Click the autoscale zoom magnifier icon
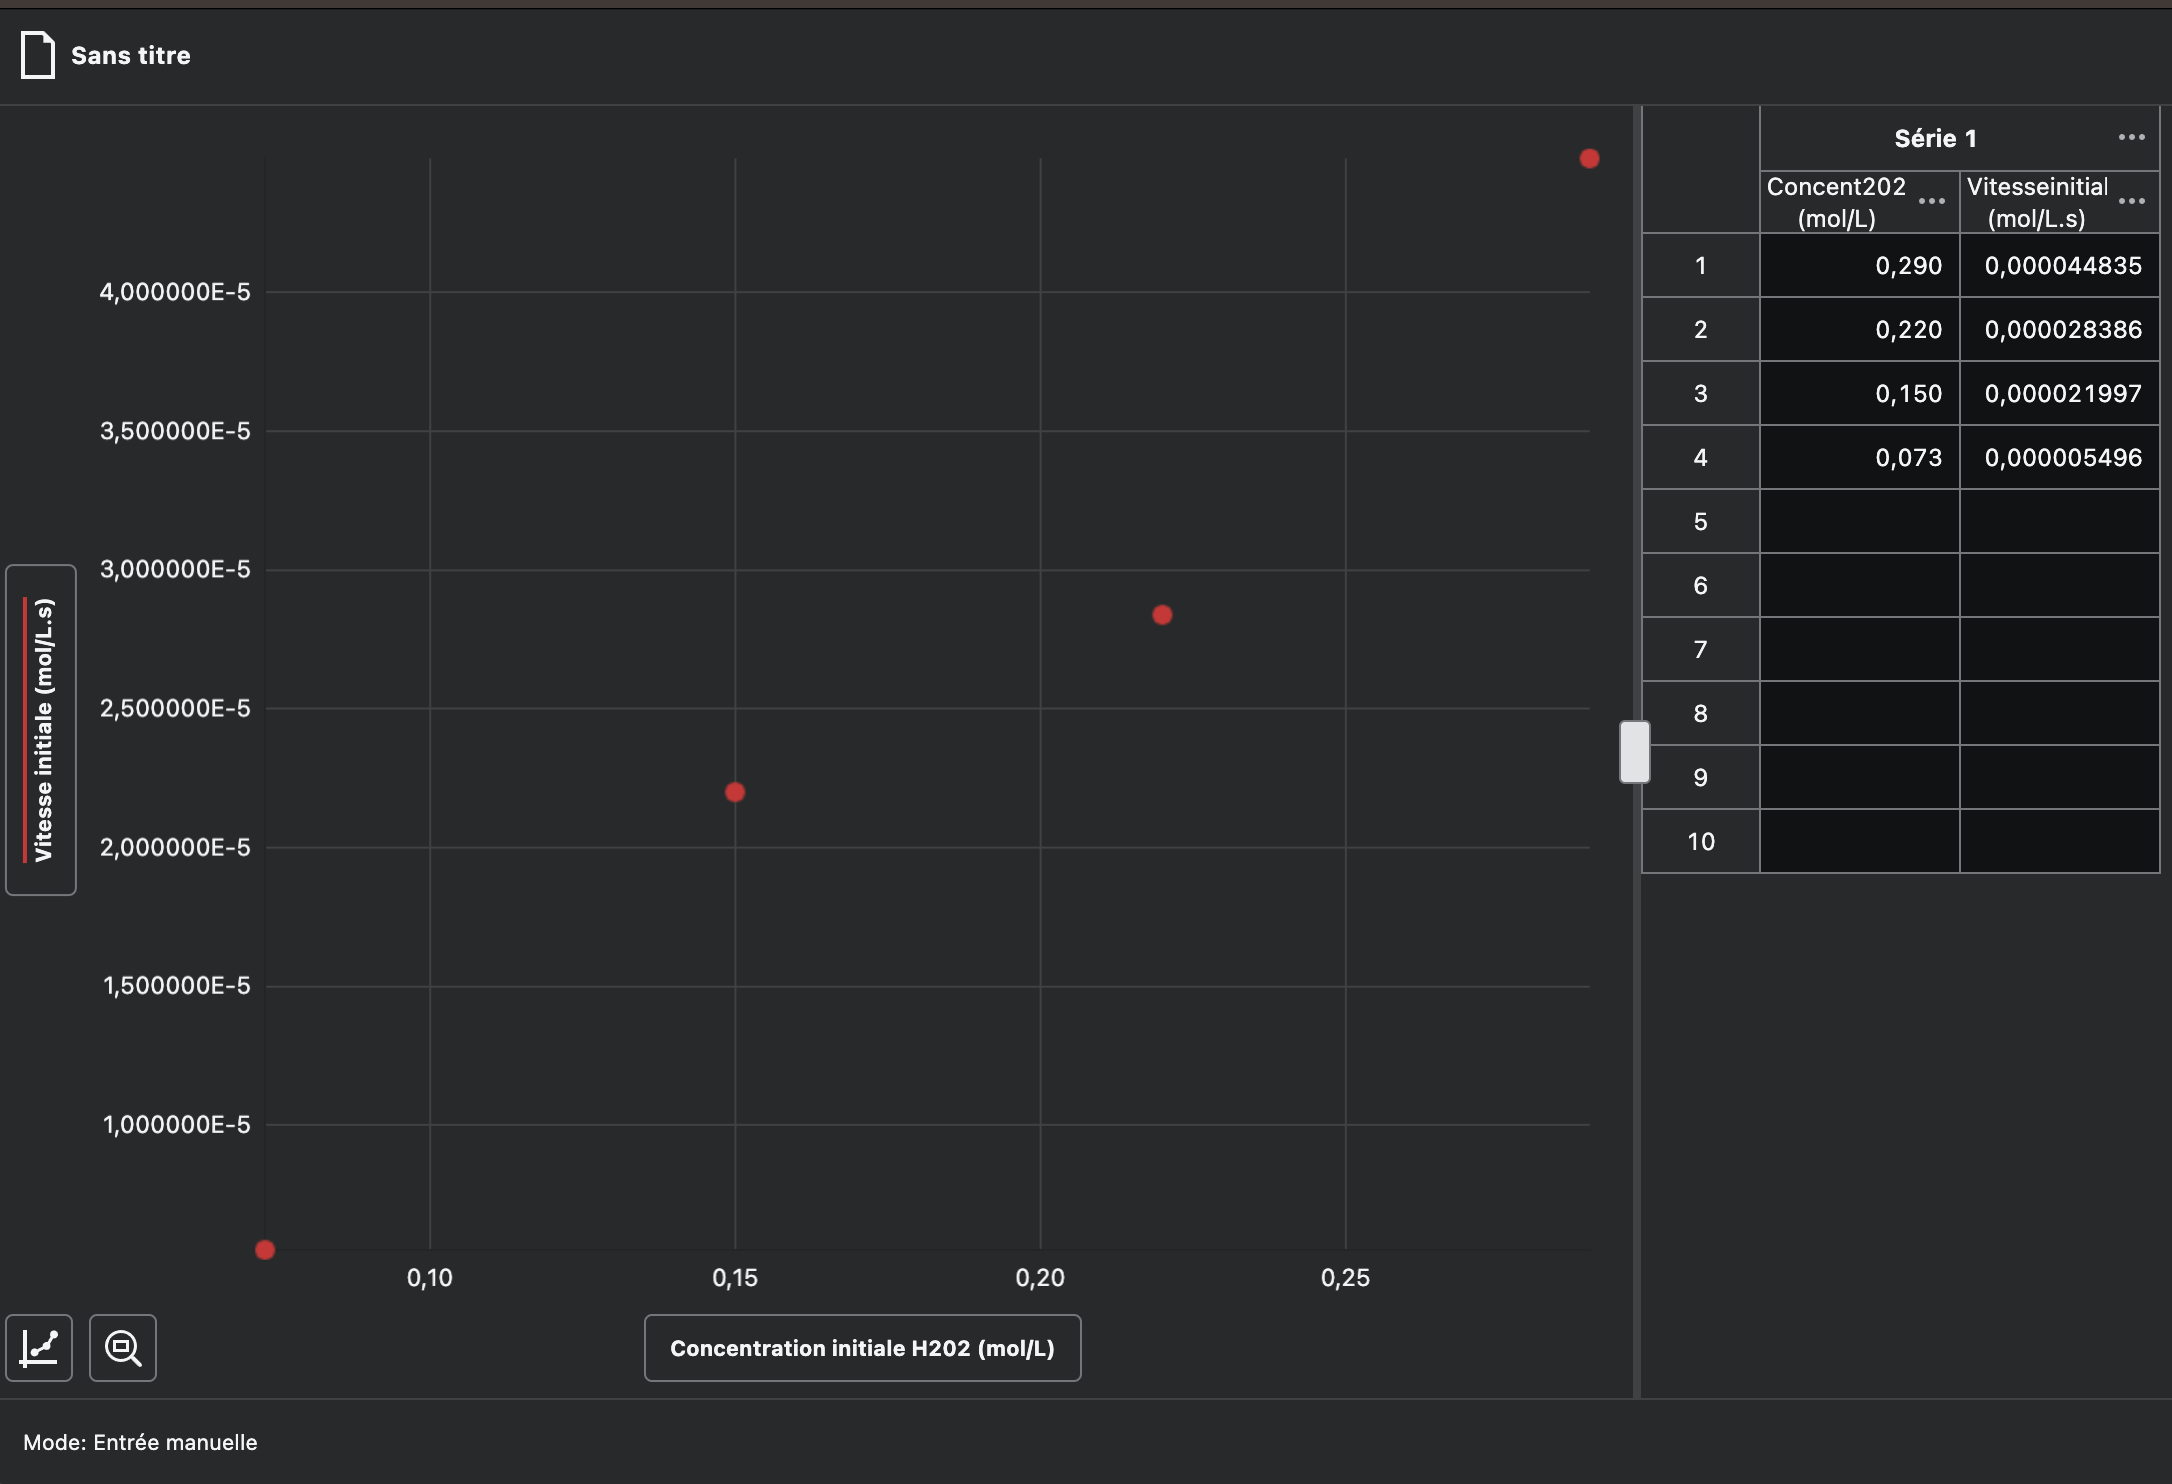Image resolution: width=2172 pixels, height=1484 pixels. point(123,1348)
